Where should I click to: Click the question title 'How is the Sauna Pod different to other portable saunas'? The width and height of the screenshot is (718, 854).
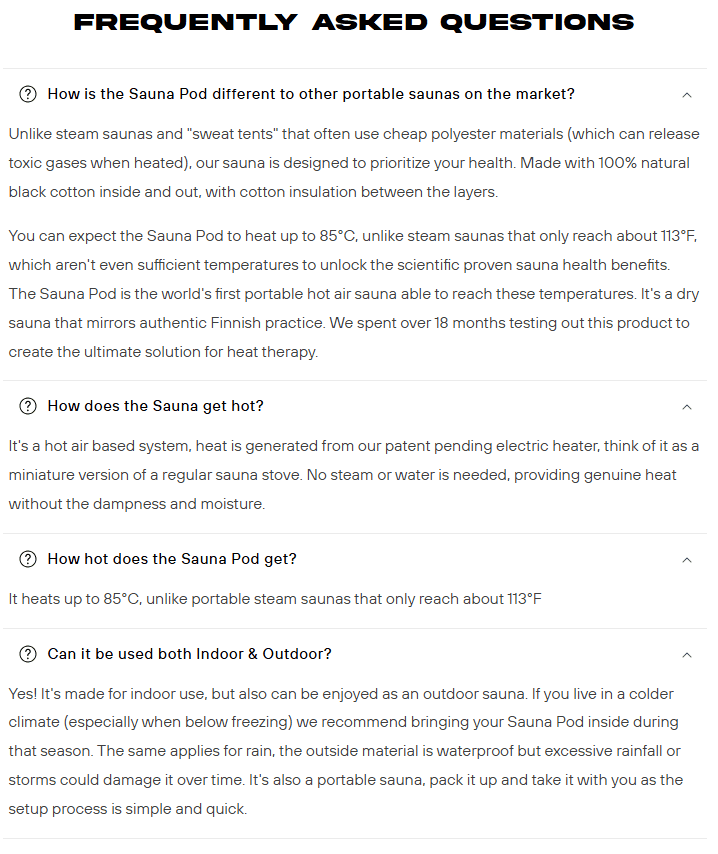coord(311,94)
